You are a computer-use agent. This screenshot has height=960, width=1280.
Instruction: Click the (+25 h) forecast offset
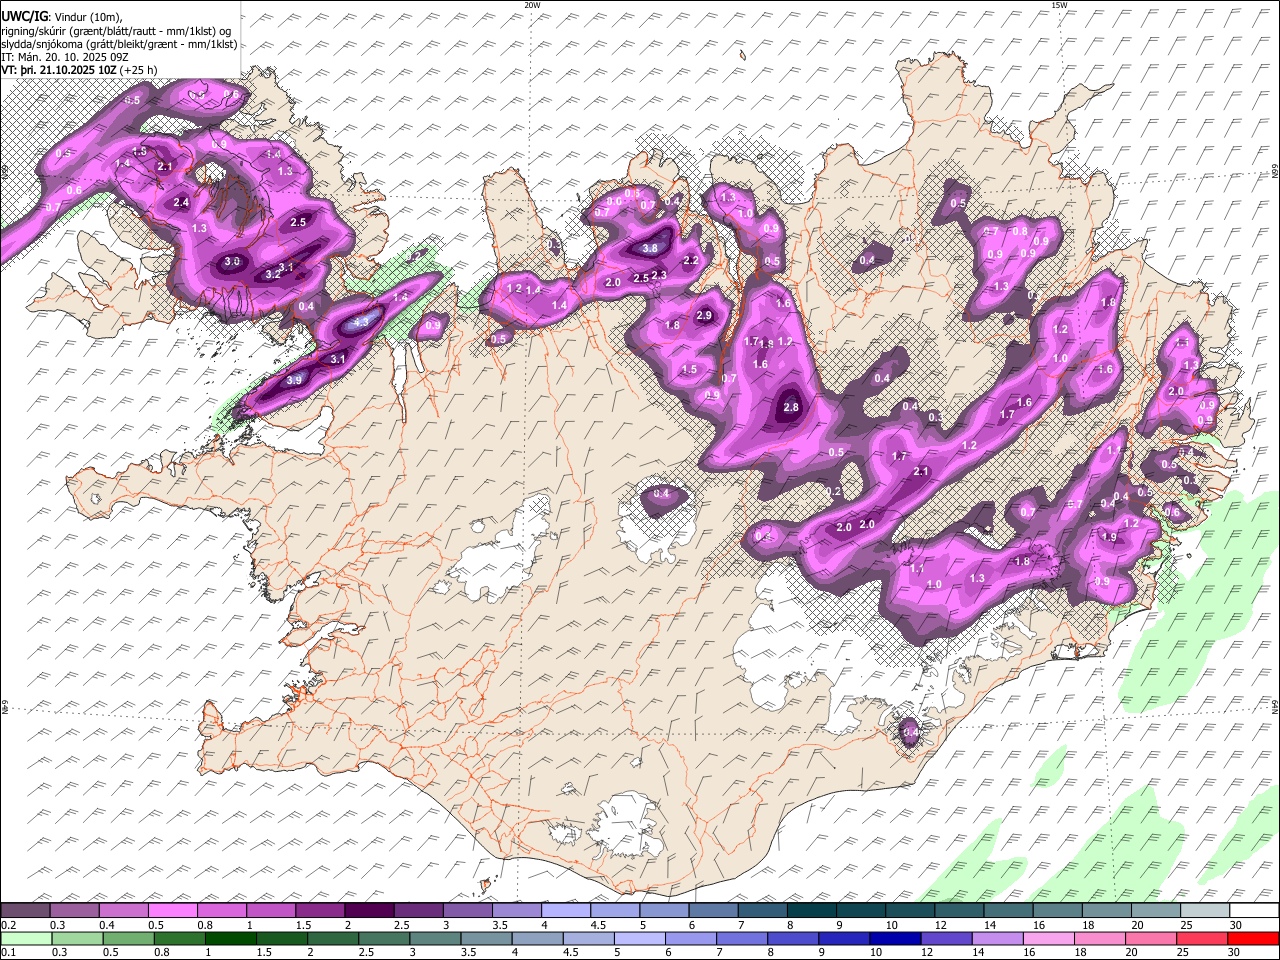click(x=138, y=70)
